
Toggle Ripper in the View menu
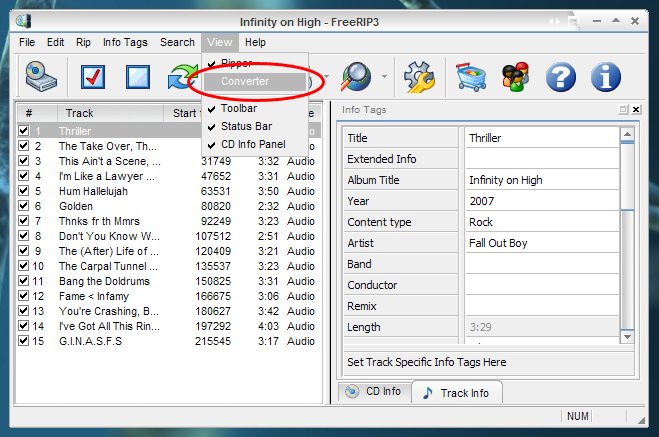pos(255,63)
